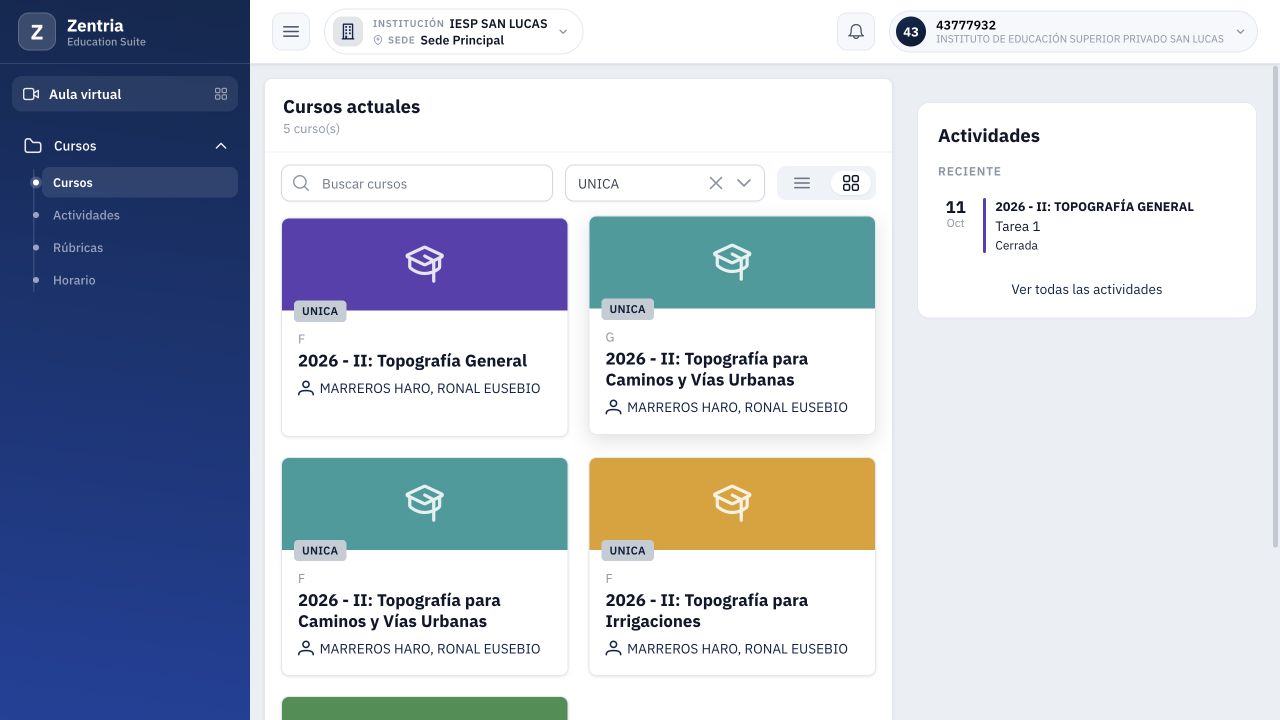Click the grid icon beside Aula virtual
This screenshot has height=720, width=1280.
coord(221,94)
